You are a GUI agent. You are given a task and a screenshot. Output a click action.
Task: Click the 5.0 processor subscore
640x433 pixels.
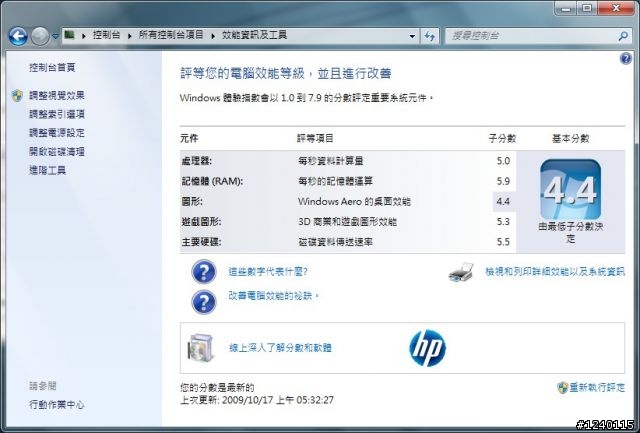pos(503,161)
